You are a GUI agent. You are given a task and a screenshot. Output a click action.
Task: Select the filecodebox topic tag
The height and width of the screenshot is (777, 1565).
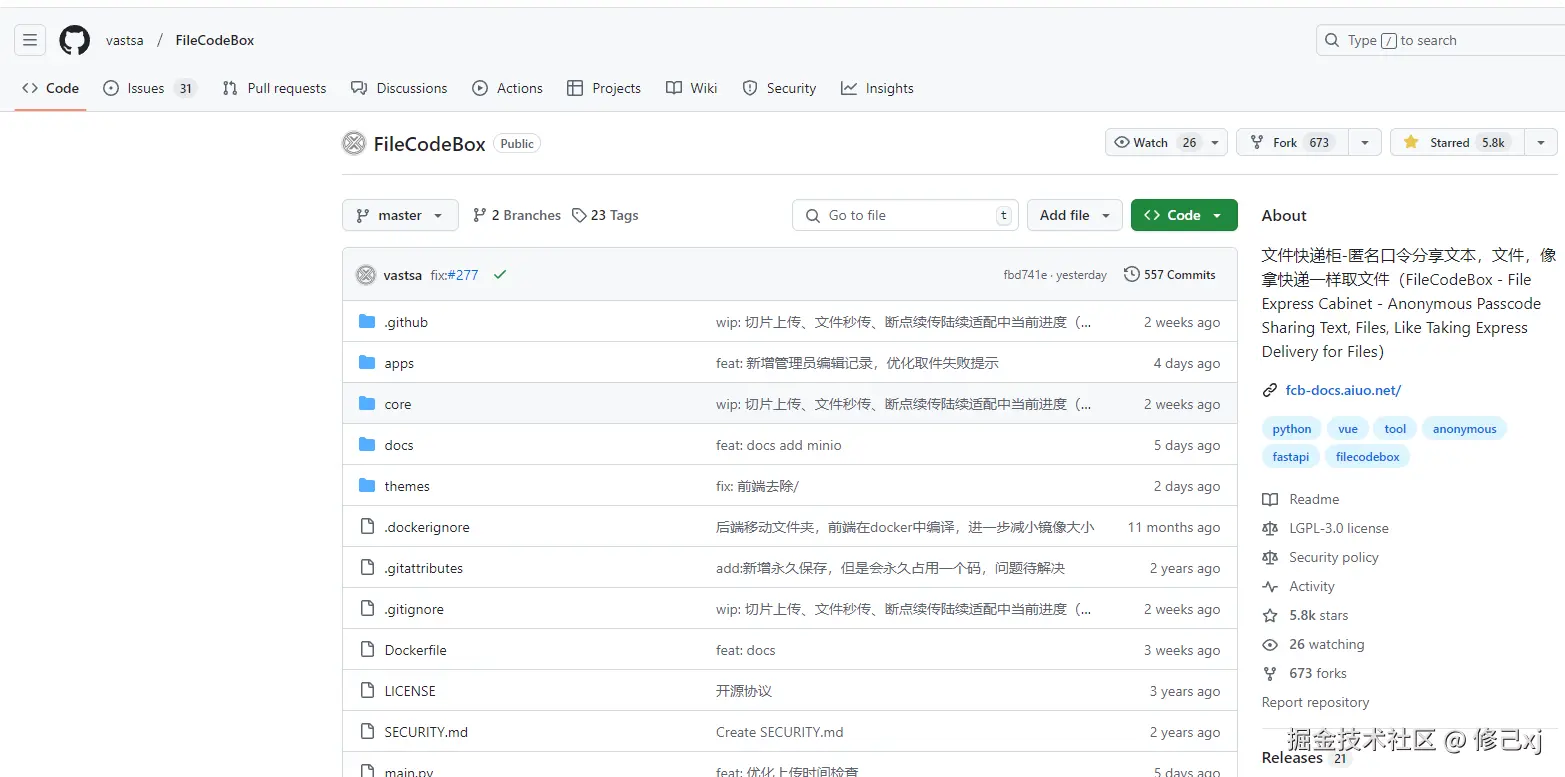pyautogui.click(x=1367, y=456)
